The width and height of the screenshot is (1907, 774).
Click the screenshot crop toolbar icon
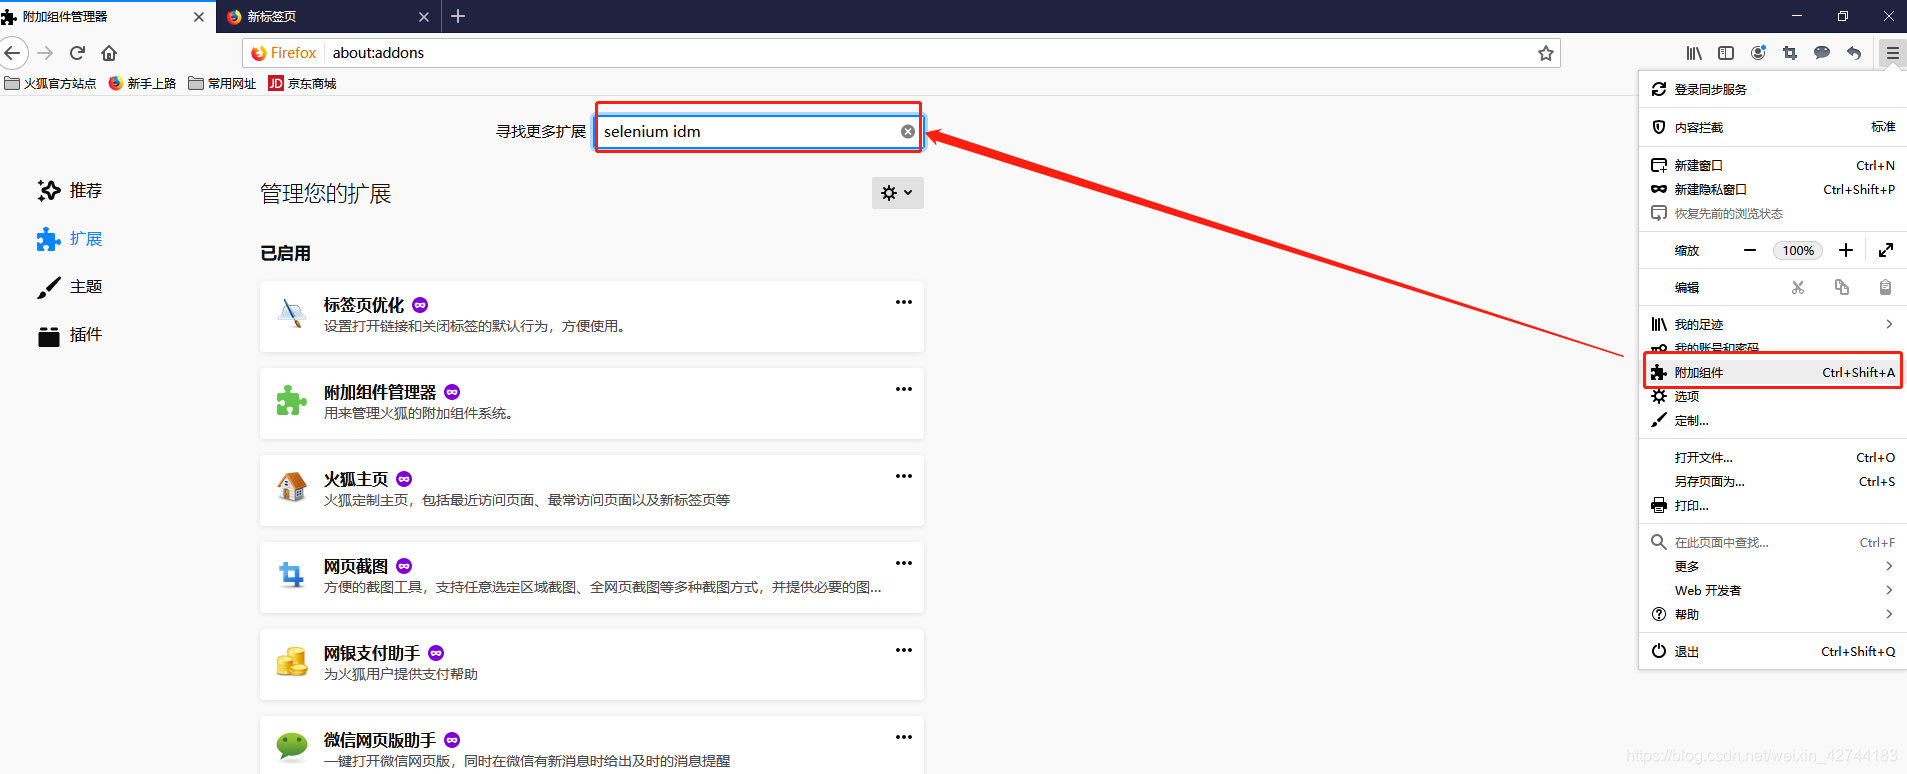coord(1790,53)
